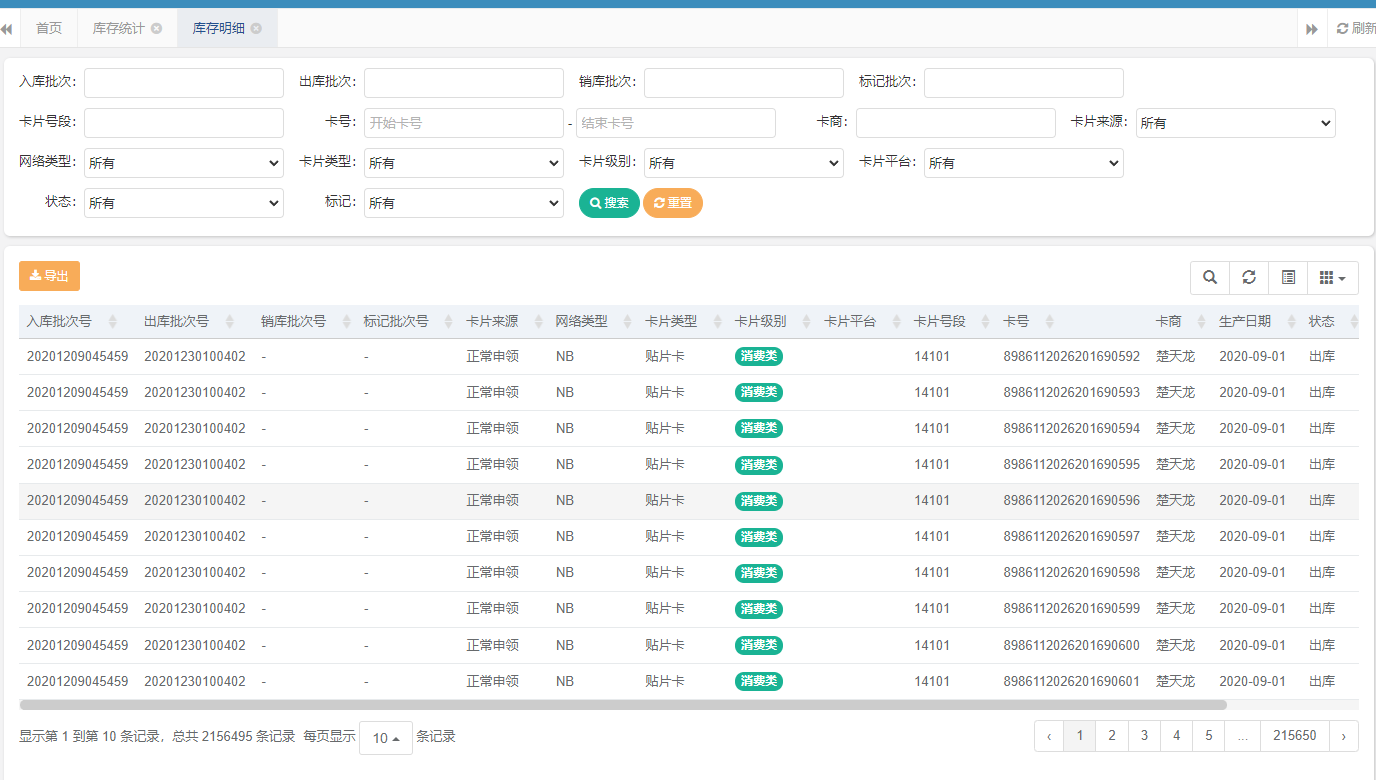The width and height of the screenshot is (1376, 780).
Task: Close the 库存统计 tab with its x icon
Action: (x=157, y=28)
